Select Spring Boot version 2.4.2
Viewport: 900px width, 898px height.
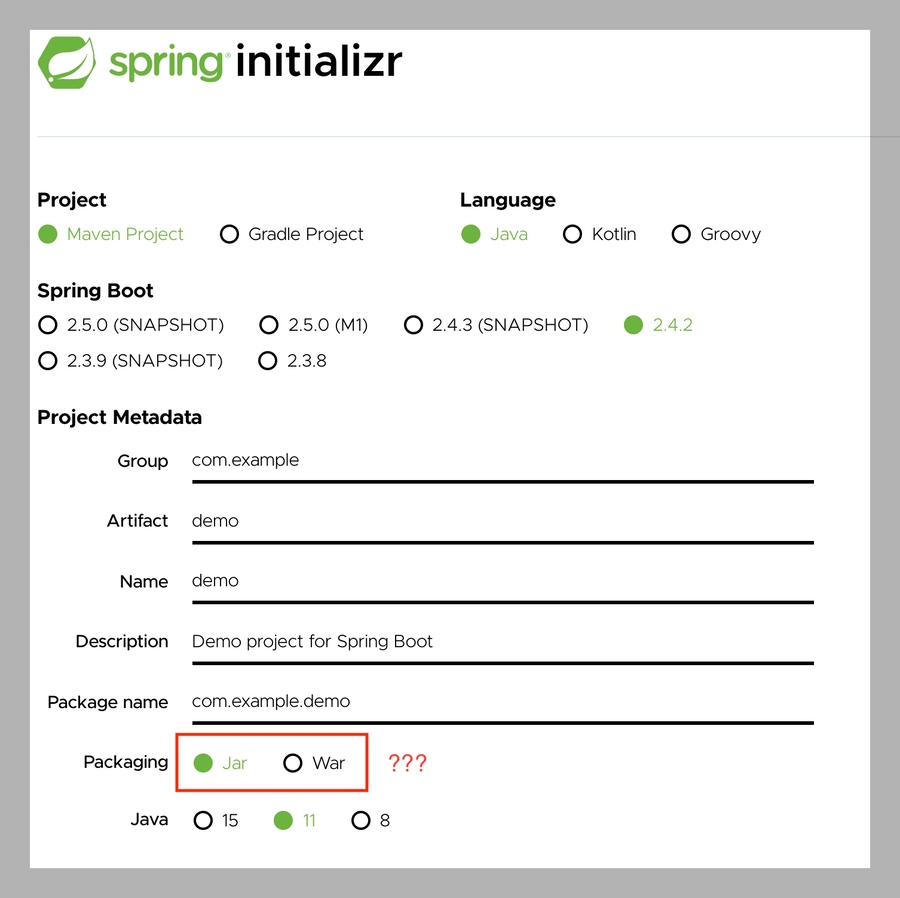coord(633,325)
